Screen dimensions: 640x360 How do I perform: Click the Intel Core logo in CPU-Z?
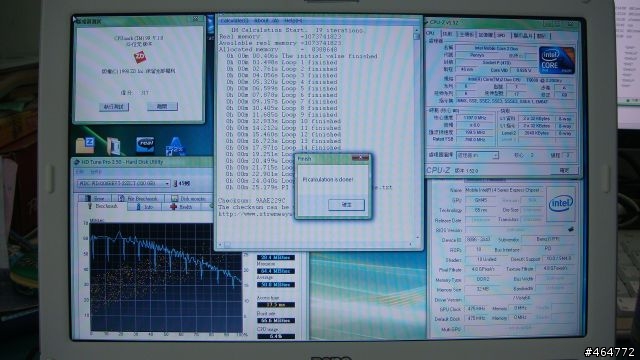[x=557, y=60]
